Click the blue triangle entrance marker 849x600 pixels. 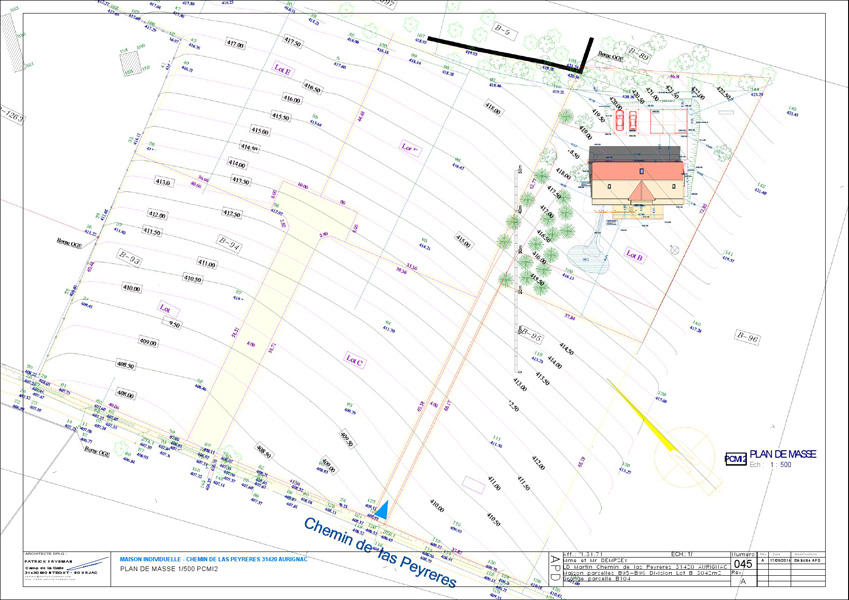[x=383, y=507]
